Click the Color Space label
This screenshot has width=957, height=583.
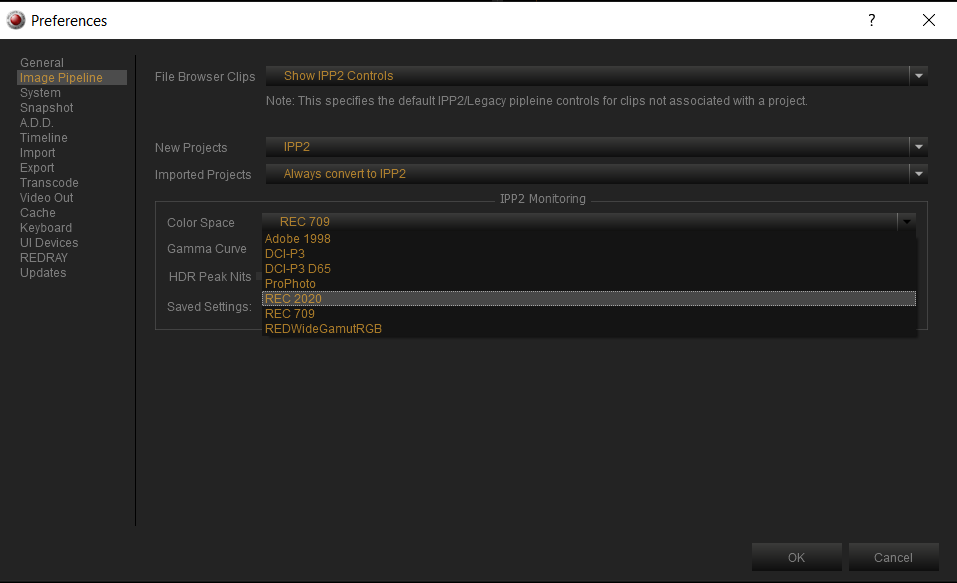(201, 223)
